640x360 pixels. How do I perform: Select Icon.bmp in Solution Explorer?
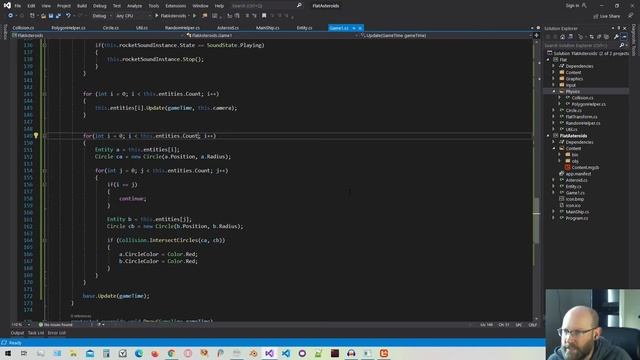click(575, 199)
